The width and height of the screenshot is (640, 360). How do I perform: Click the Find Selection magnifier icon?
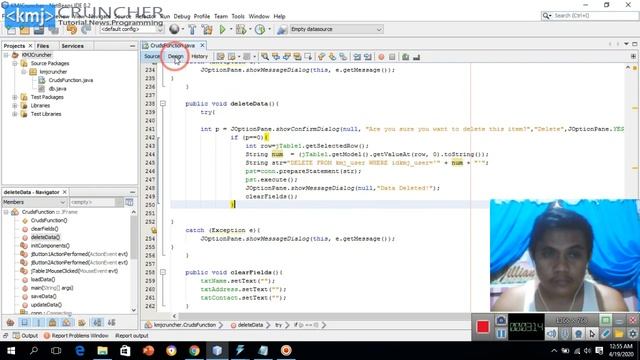pyautogui.click(x=265, y=57)
